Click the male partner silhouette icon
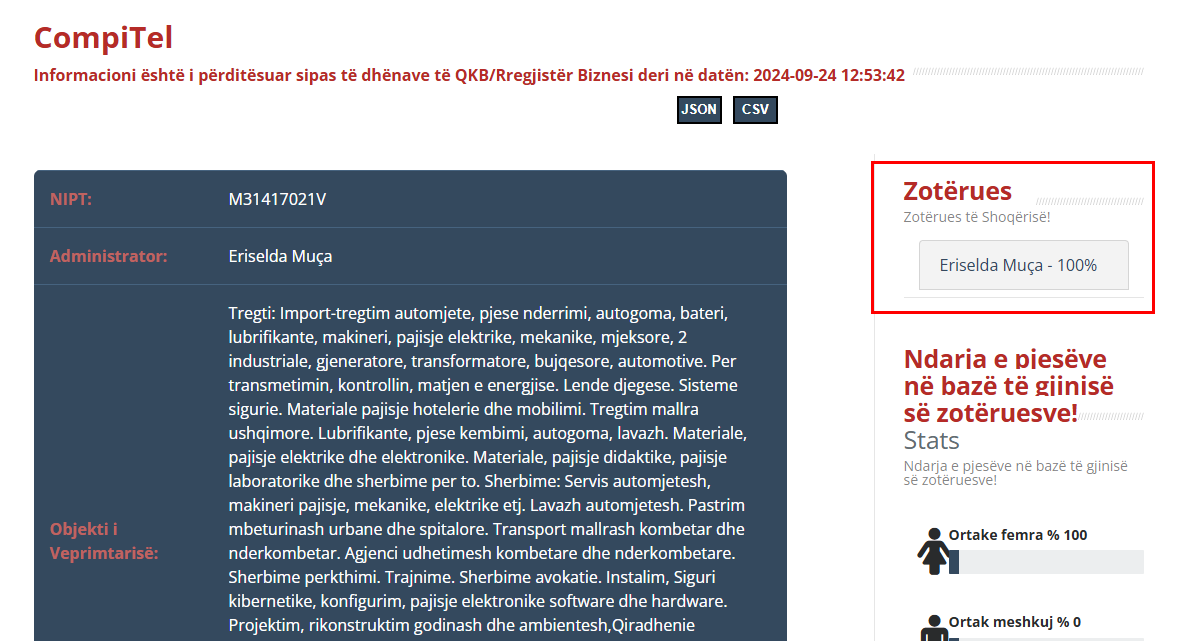 [932, 628]
